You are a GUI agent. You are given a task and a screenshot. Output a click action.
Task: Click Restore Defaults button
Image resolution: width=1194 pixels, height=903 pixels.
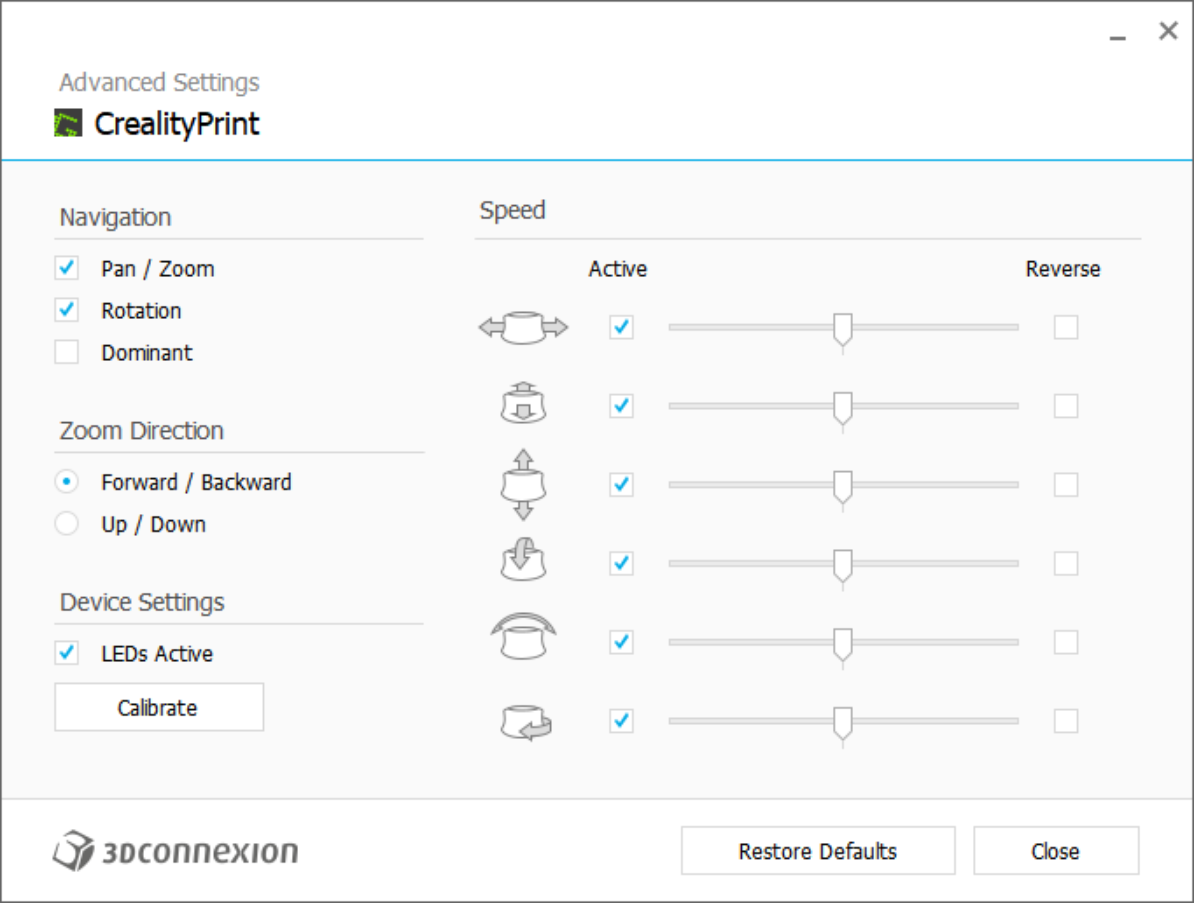click(818, 851)
